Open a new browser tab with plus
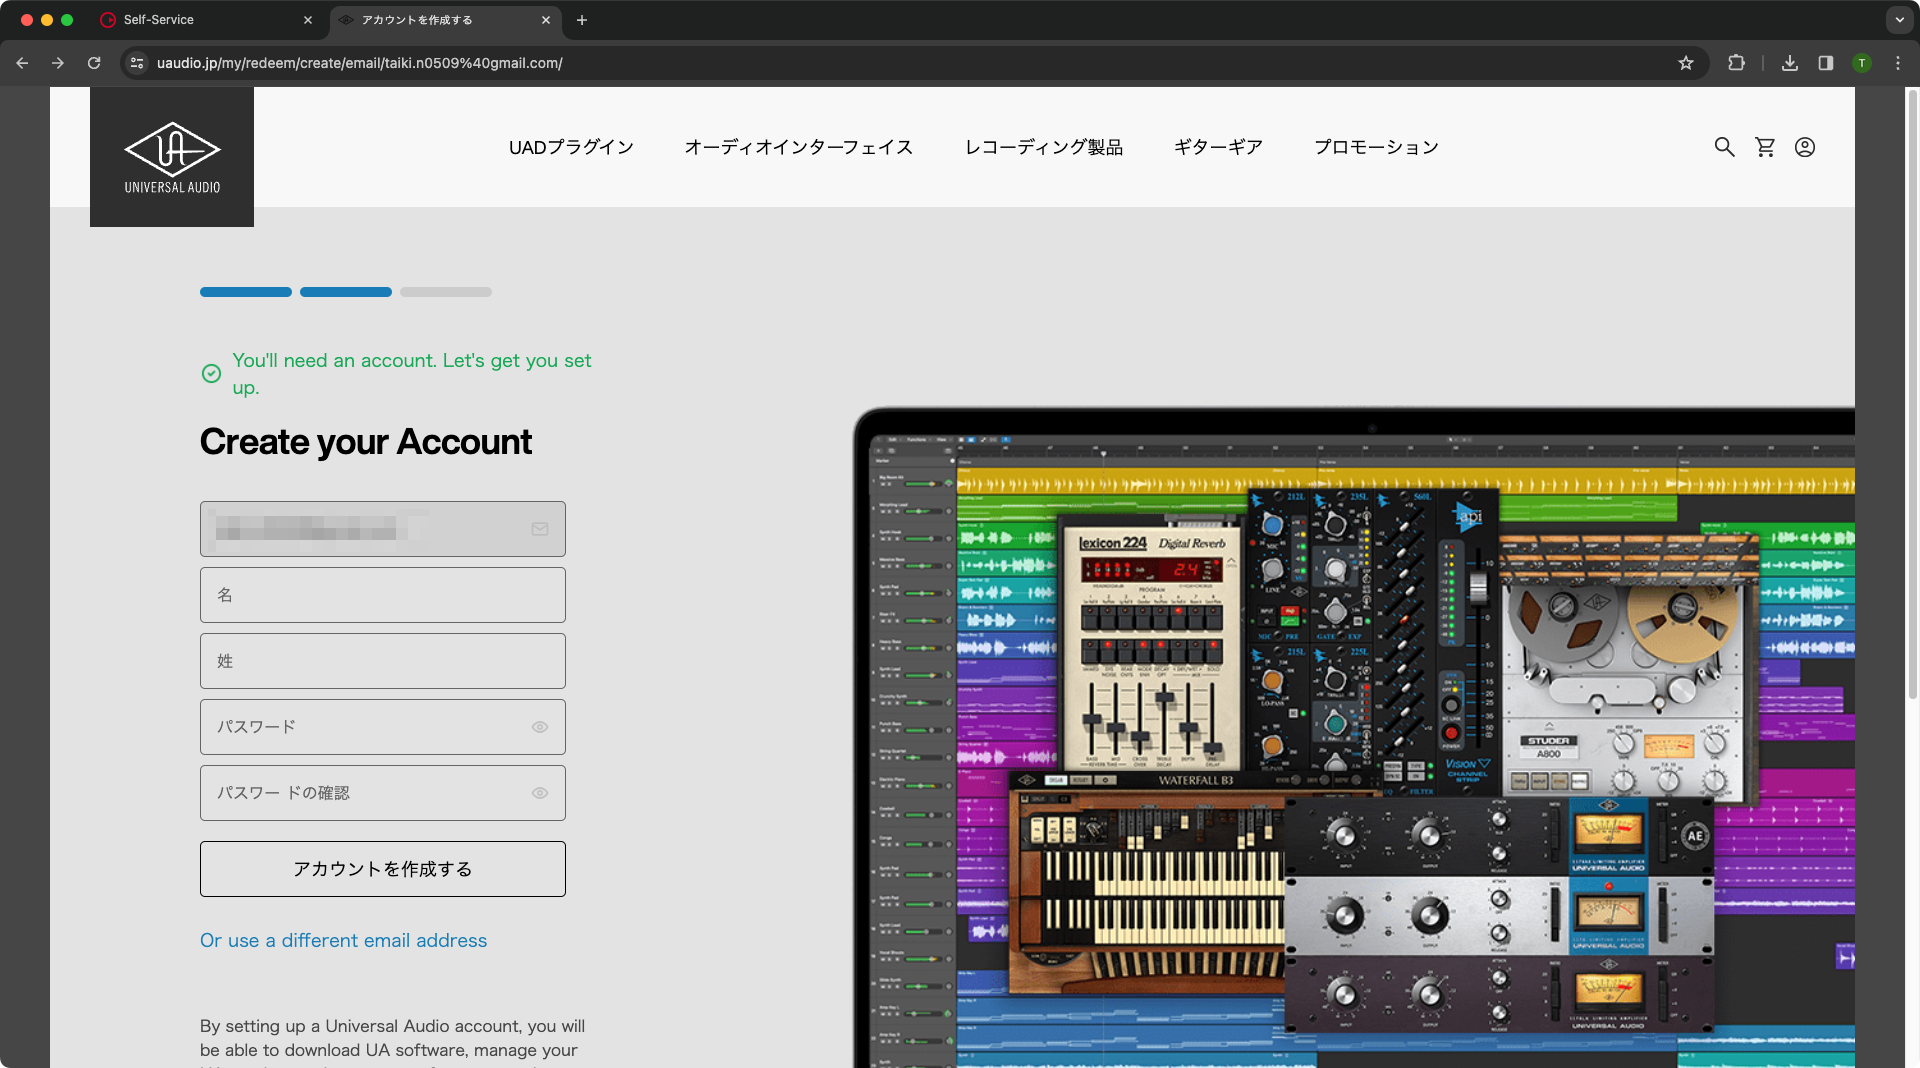Screen dimensions: 1920x1068 [582, 20]
